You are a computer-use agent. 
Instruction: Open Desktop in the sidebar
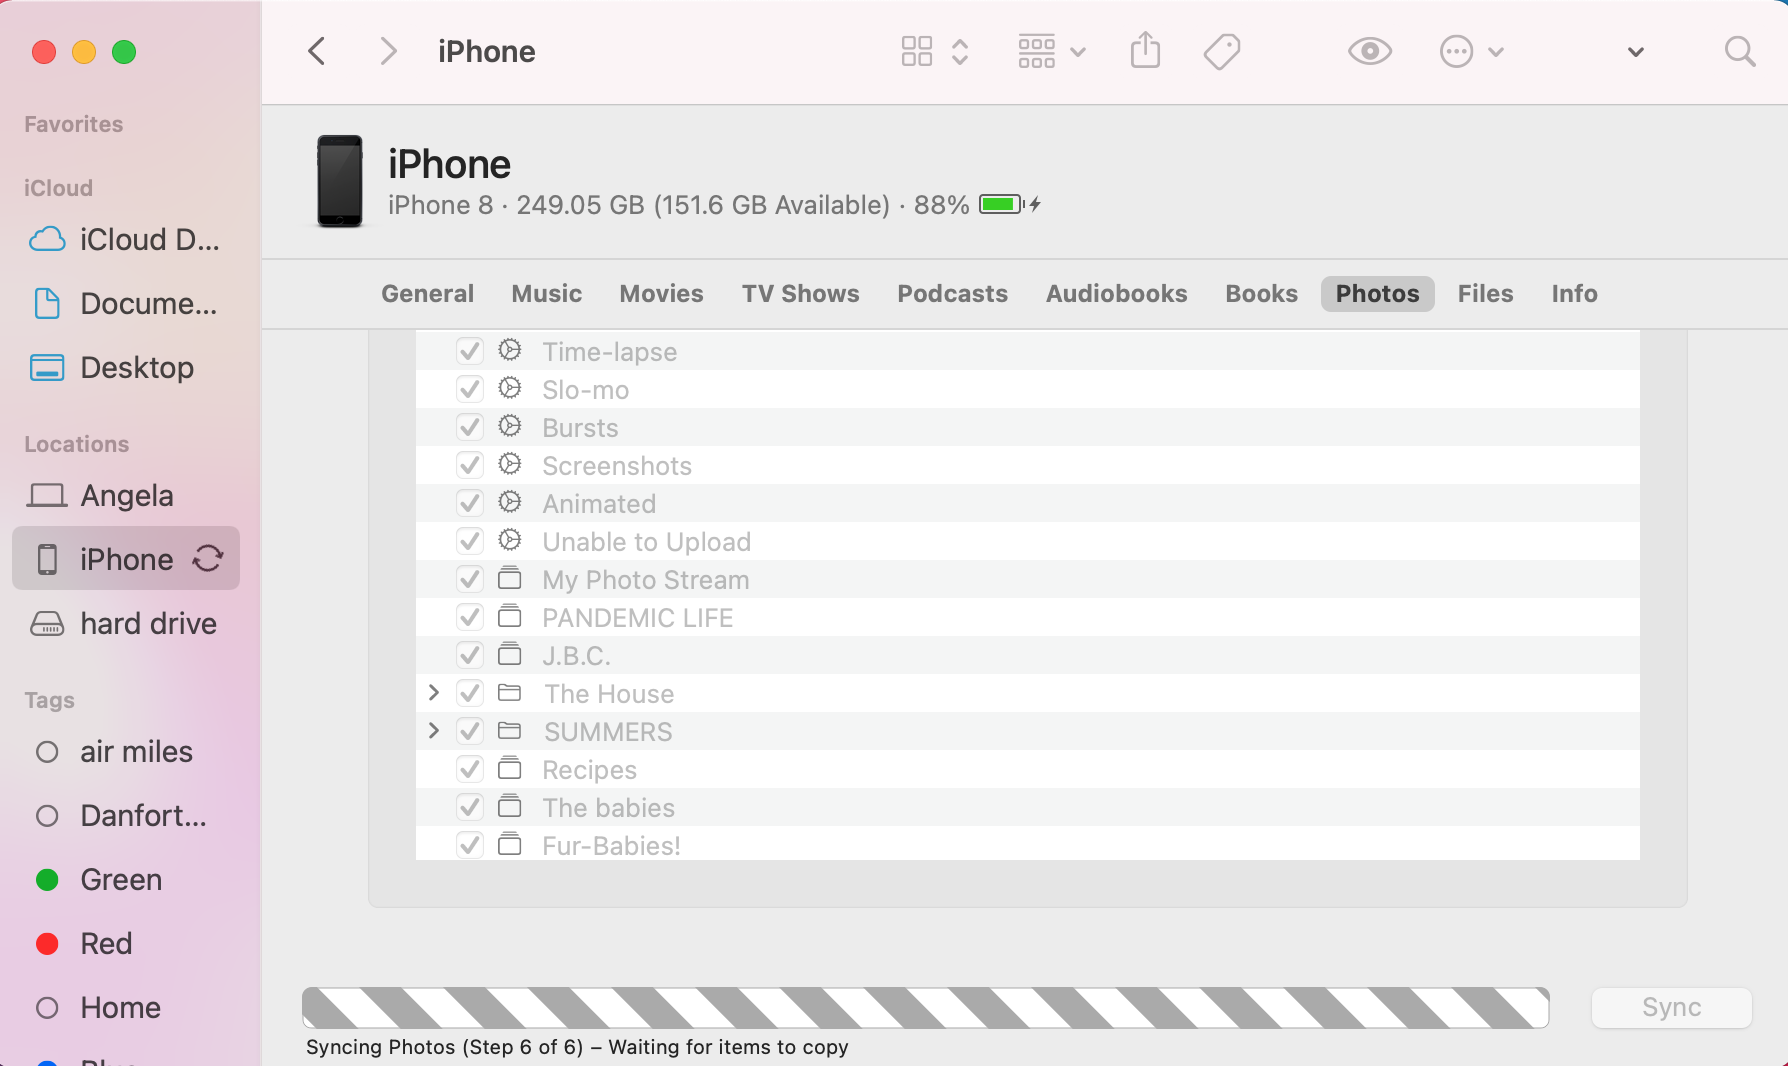[x=125, y=368]
